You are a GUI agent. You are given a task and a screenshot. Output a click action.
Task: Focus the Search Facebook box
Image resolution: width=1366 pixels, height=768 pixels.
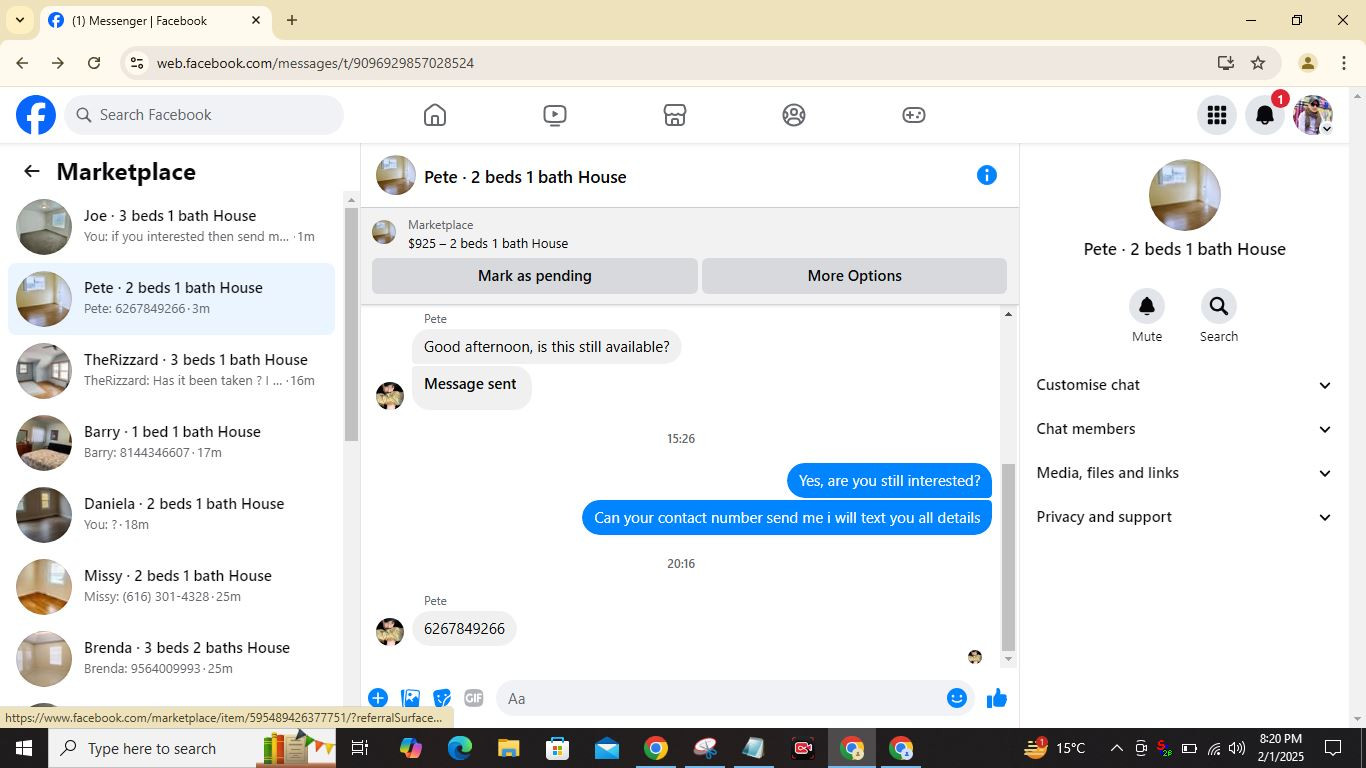coord(205,115)
